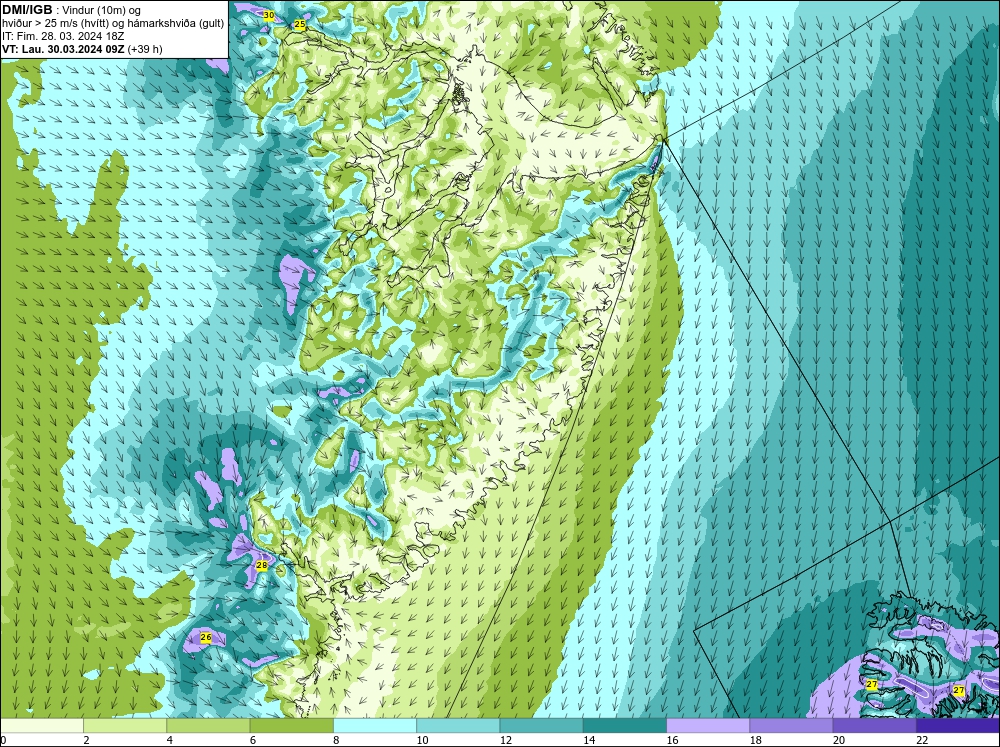Click the yellow gust label 26
Viewport: 1000px width, 747px height.
point(205,637)
